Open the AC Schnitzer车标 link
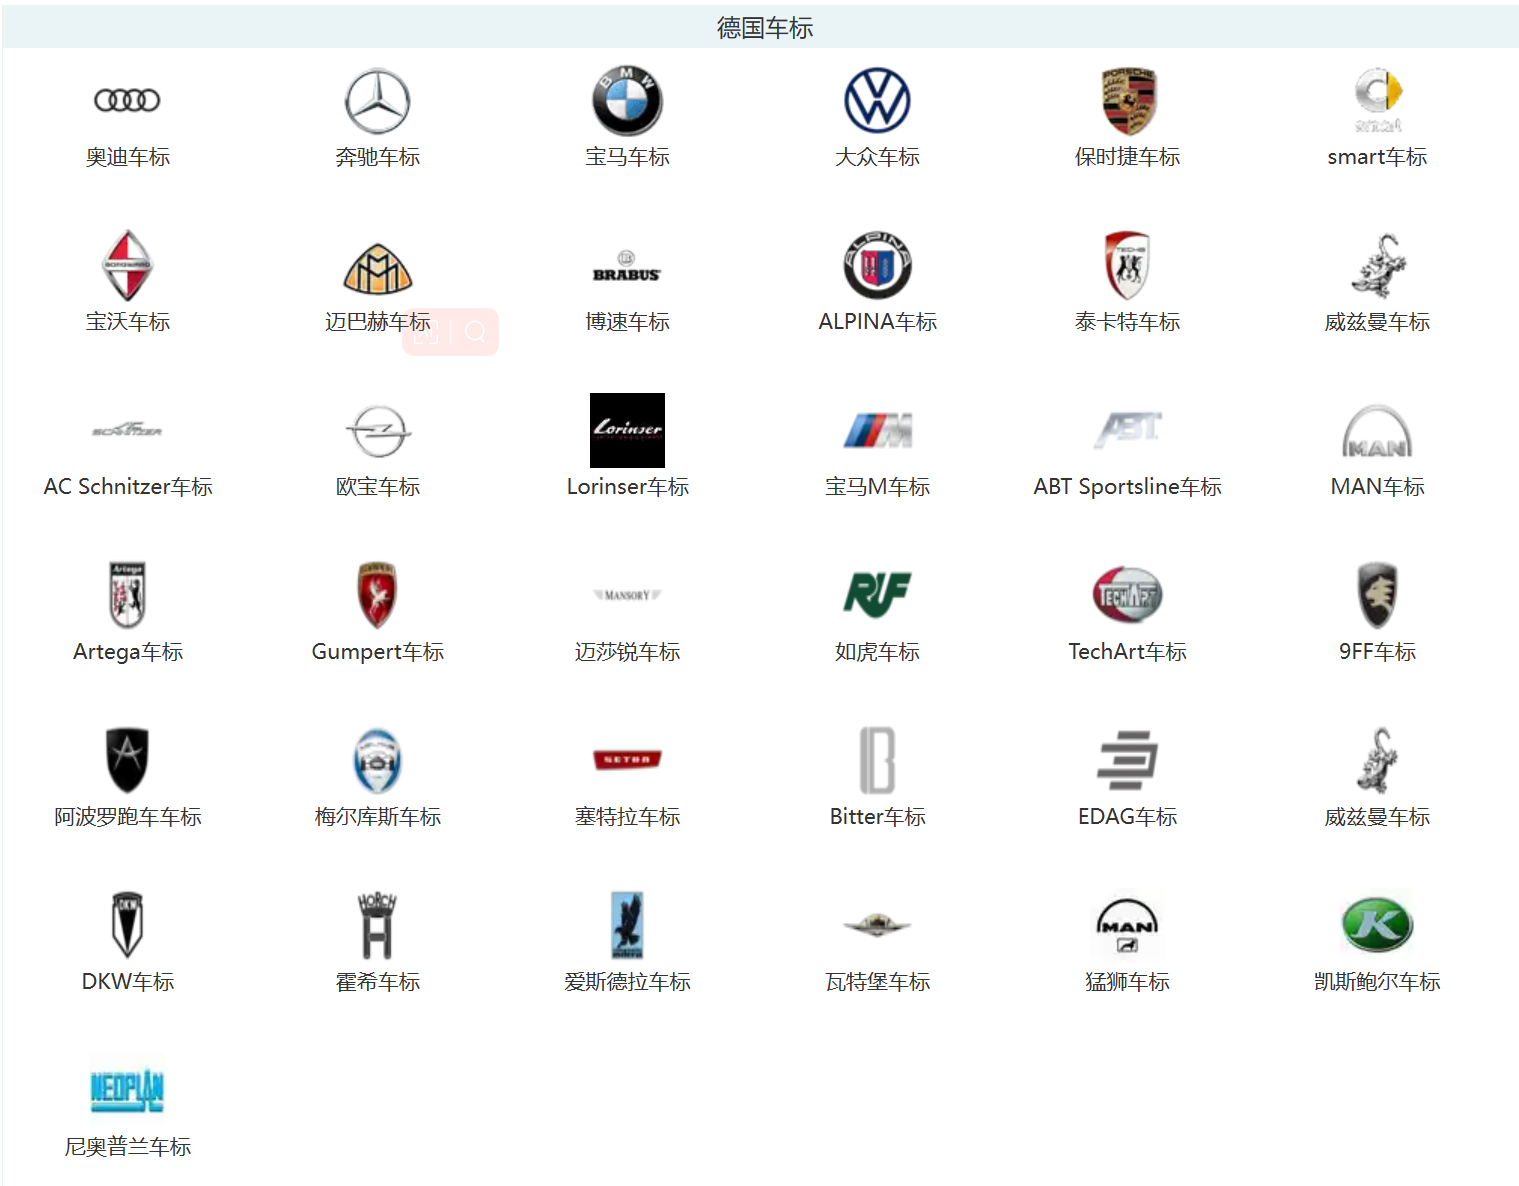 [128, 487]
